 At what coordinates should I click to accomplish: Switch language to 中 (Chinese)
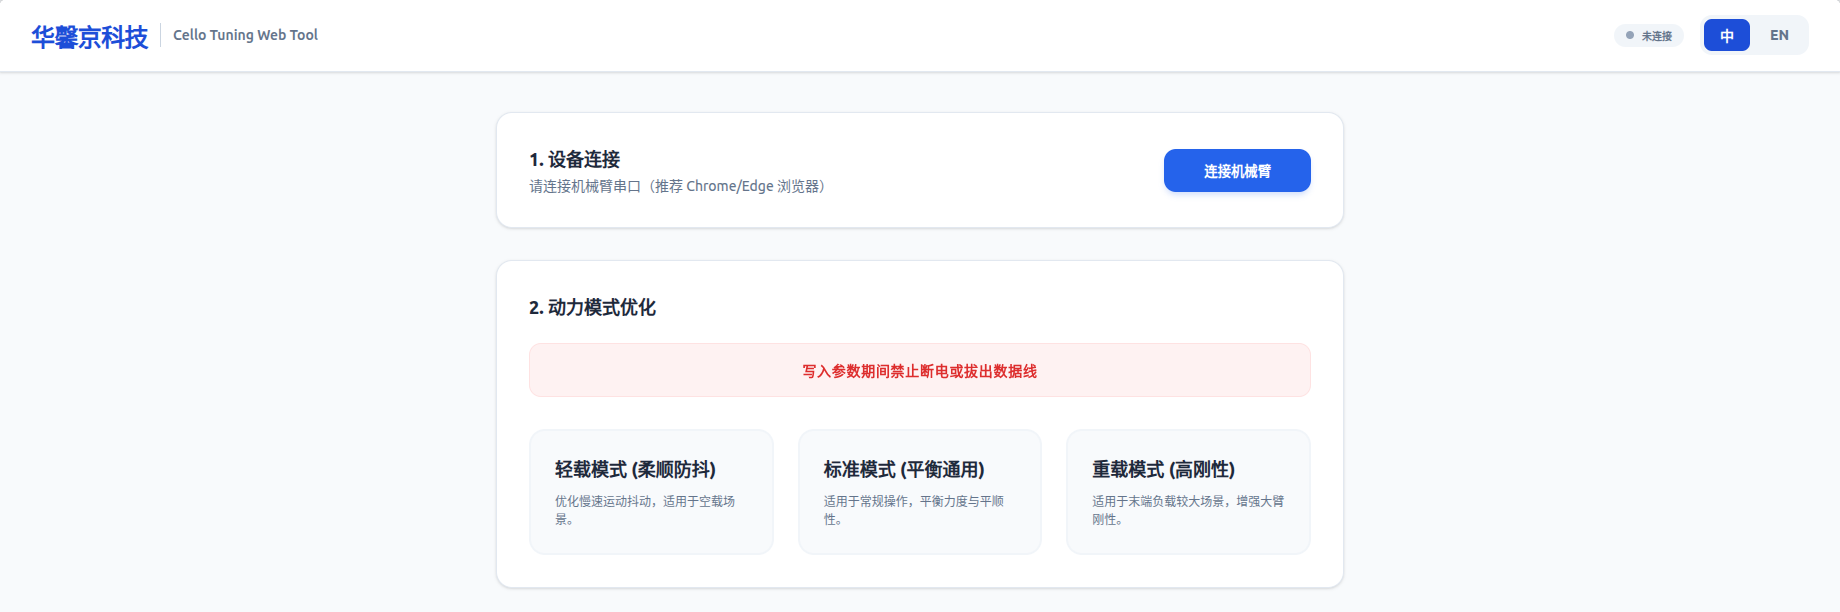1726,36
